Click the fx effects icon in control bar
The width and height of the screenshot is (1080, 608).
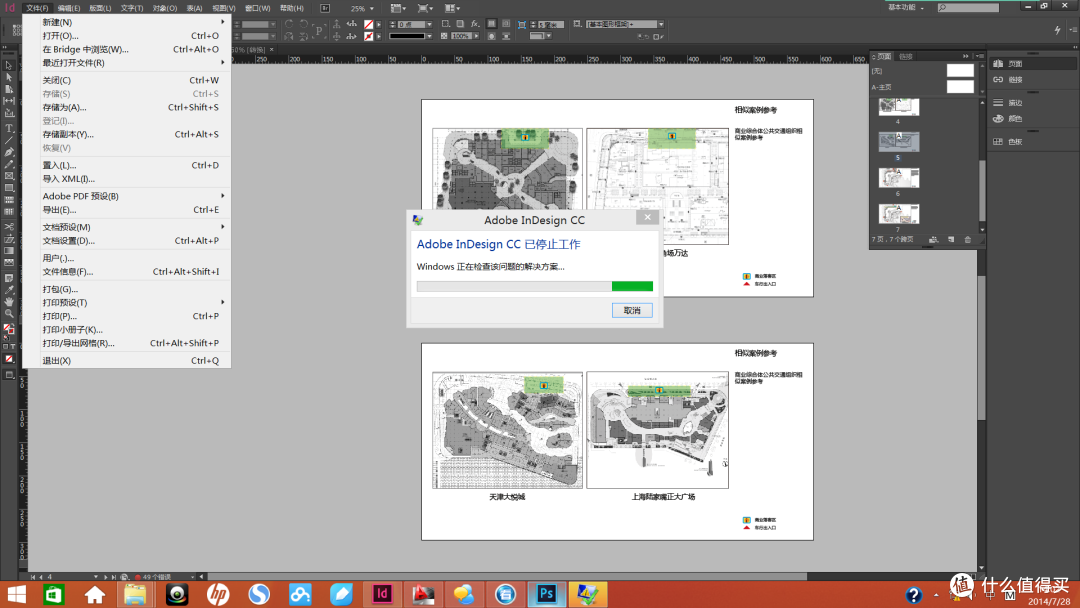[475, 24]
